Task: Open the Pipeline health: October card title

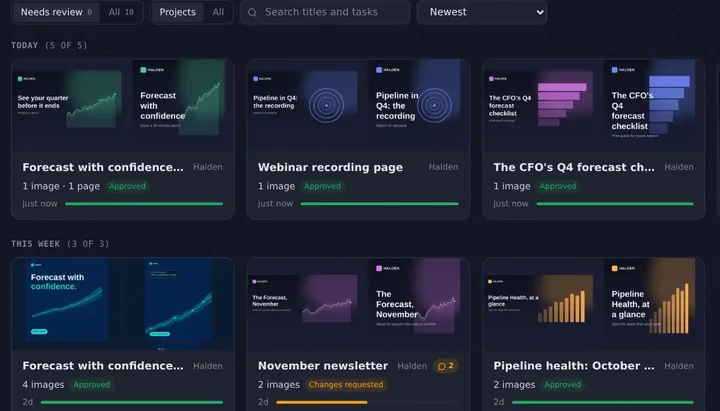Action: point(574,366)
